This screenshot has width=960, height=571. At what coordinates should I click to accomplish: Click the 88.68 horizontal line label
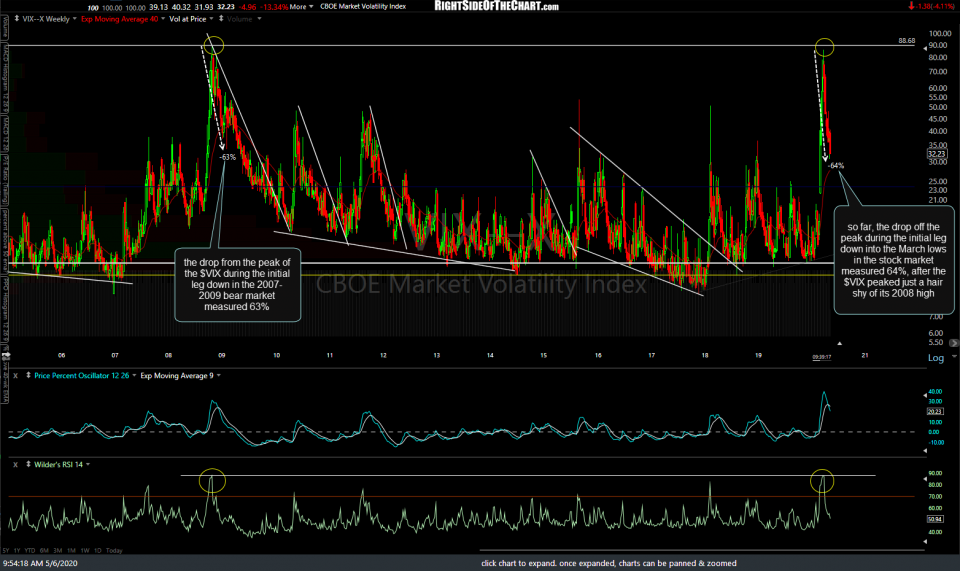pos(907,41)
